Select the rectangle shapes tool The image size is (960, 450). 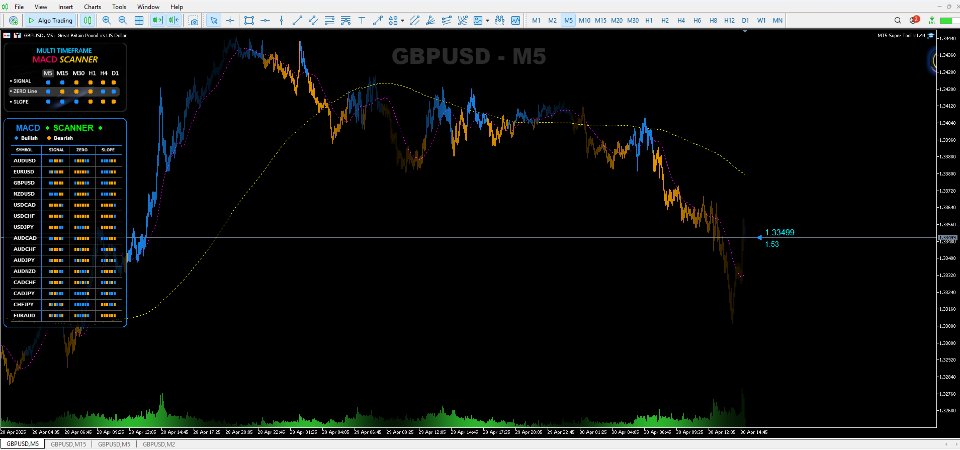[x=248, y=20]
